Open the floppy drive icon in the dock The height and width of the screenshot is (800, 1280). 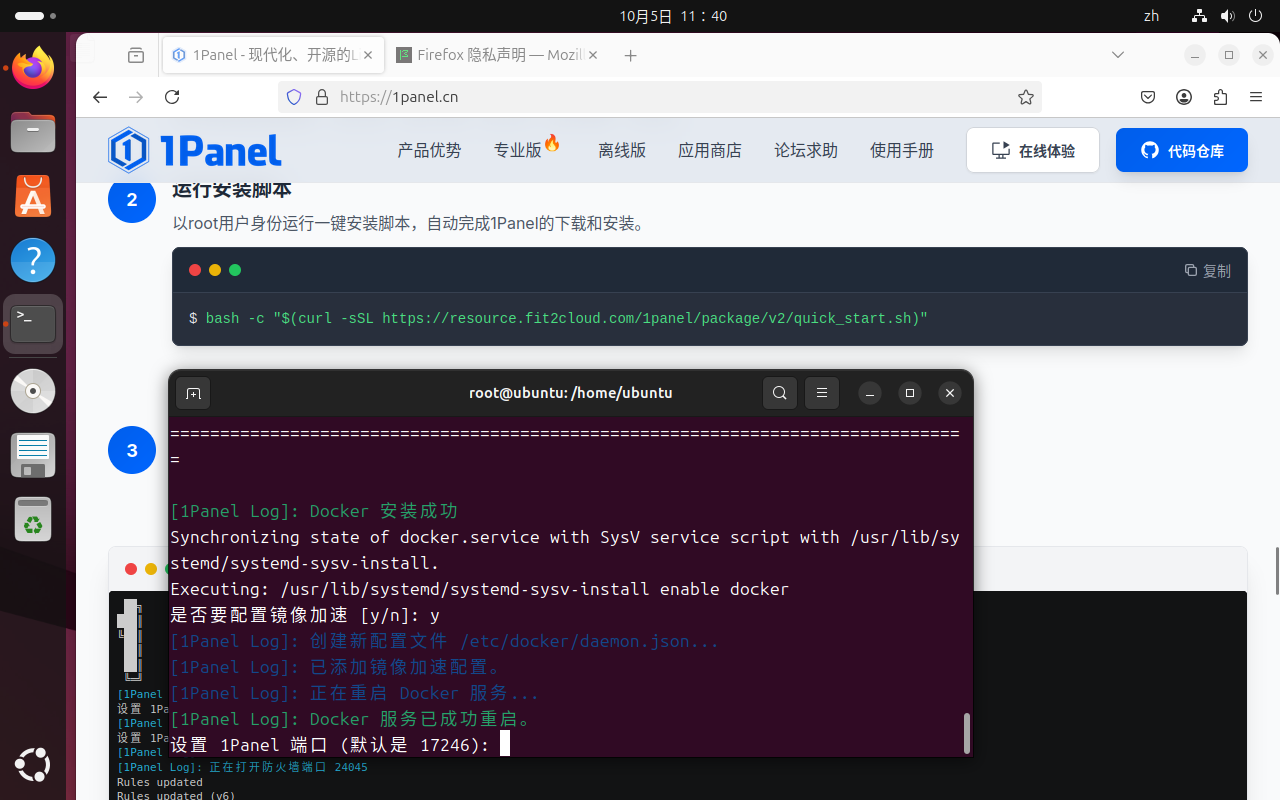pos(33,455)
